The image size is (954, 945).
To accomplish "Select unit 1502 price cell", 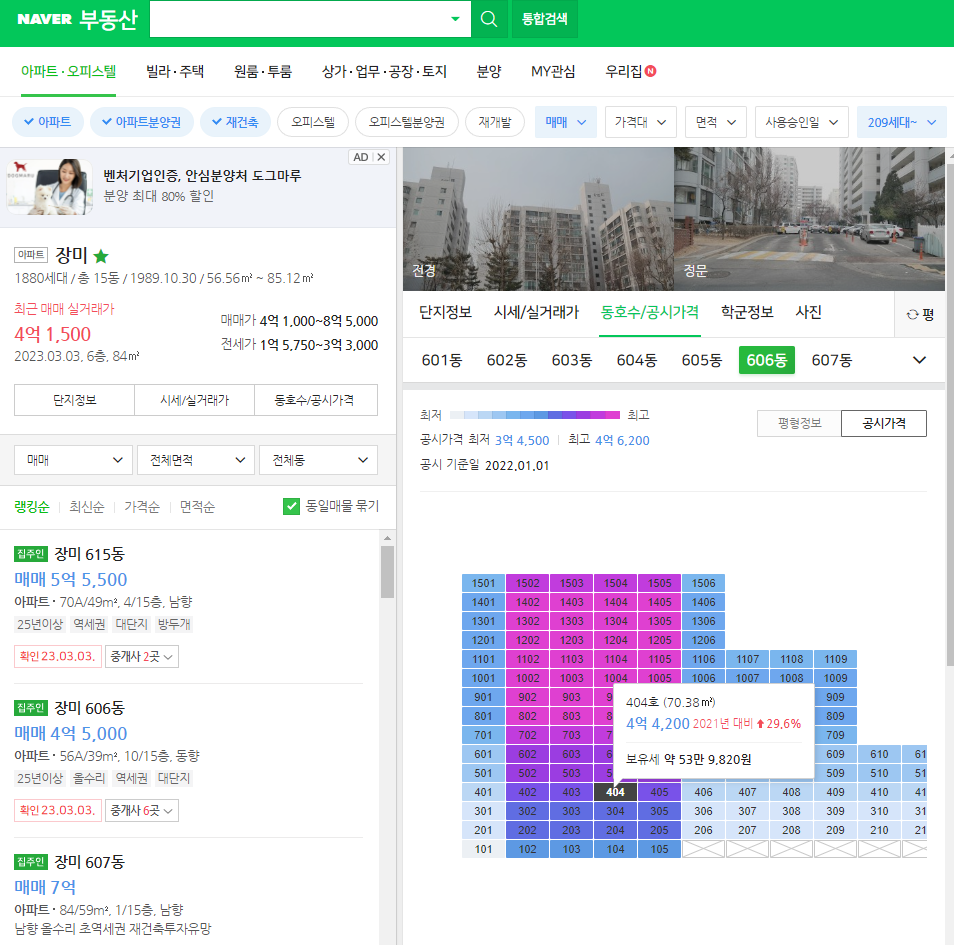I will pos(527,583).
